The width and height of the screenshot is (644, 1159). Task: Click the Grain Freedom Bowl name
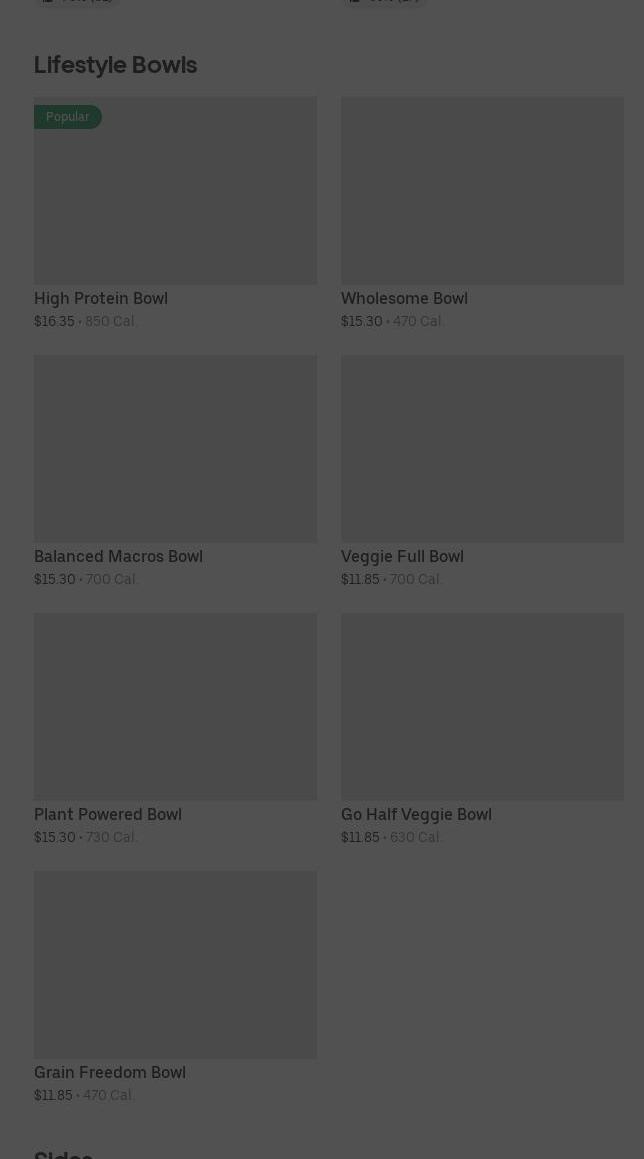[109, 1072]
